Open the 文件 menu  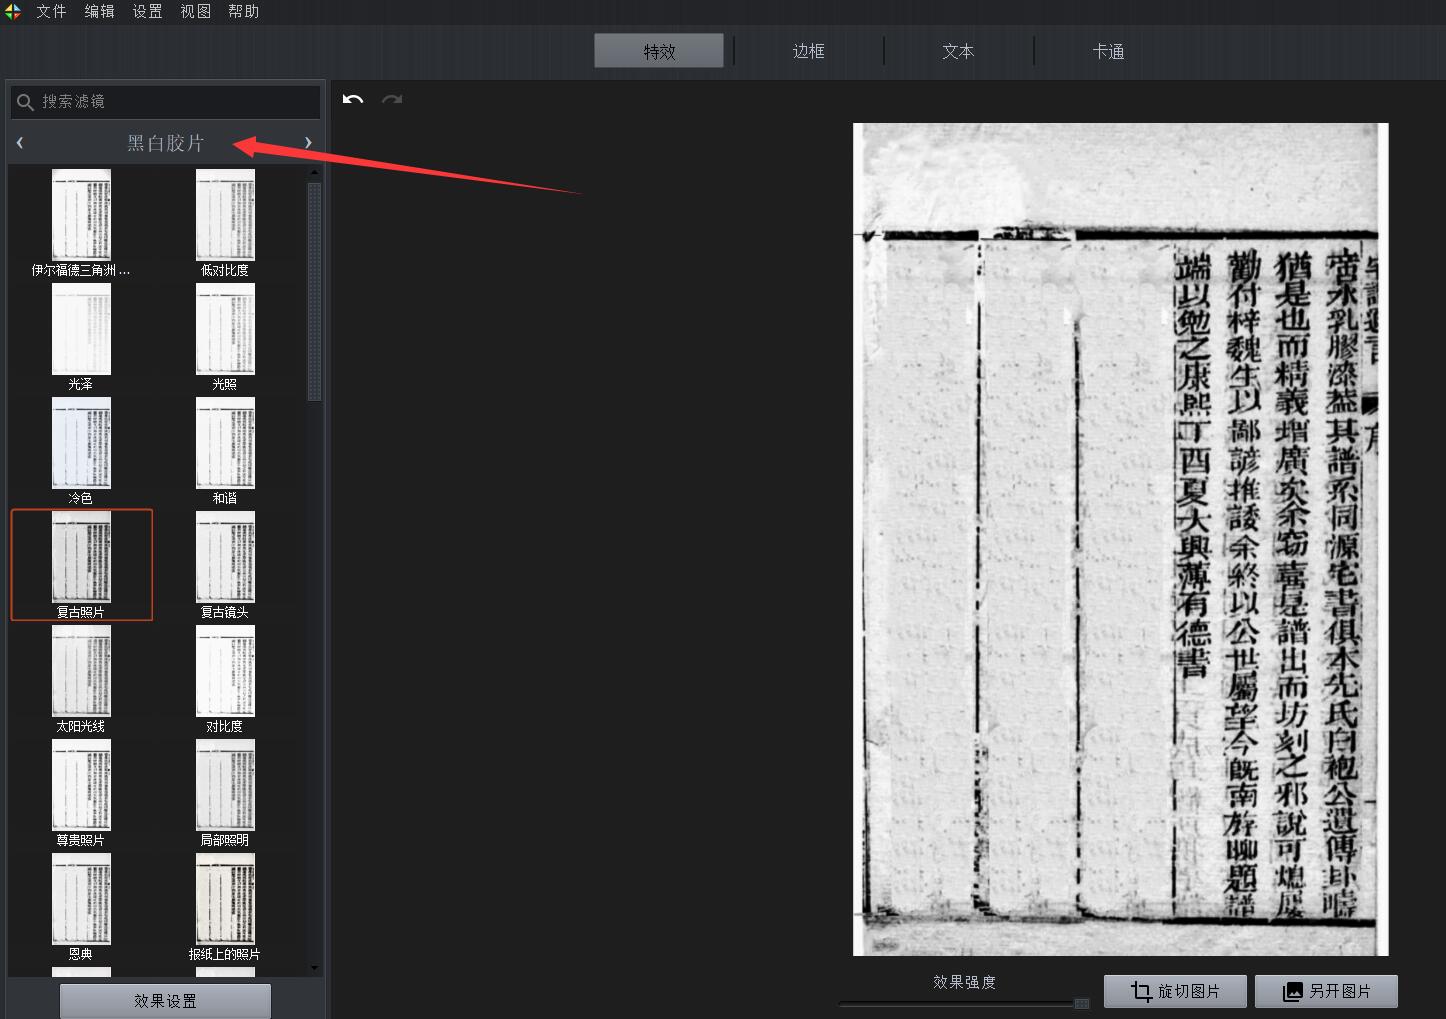coord(51,11)
